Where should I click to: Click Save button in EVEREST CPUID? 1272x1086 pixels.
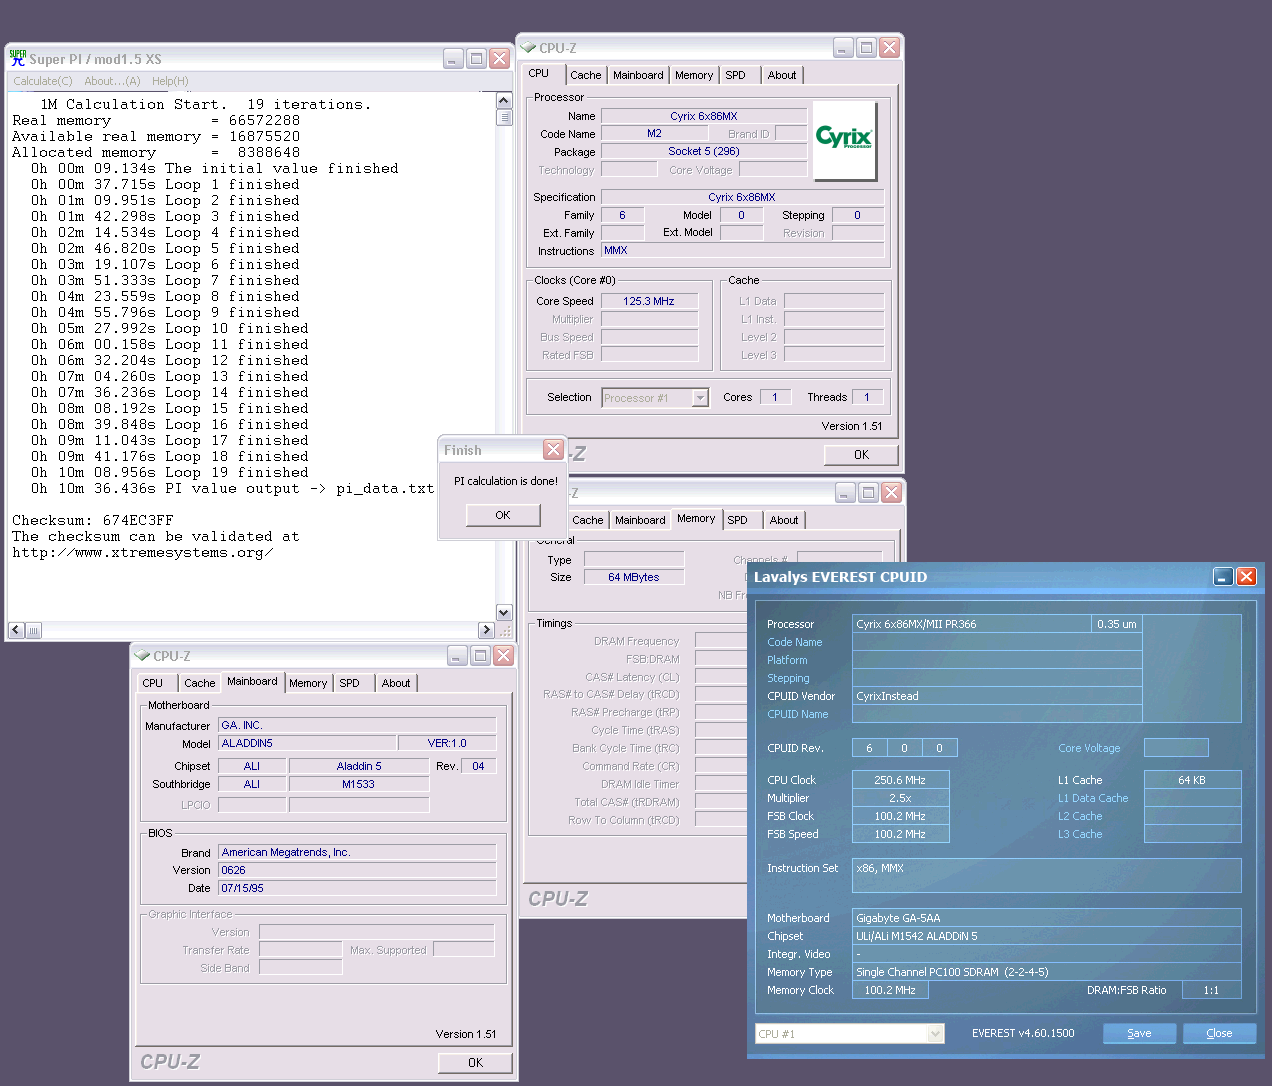coord(1139,1033)
